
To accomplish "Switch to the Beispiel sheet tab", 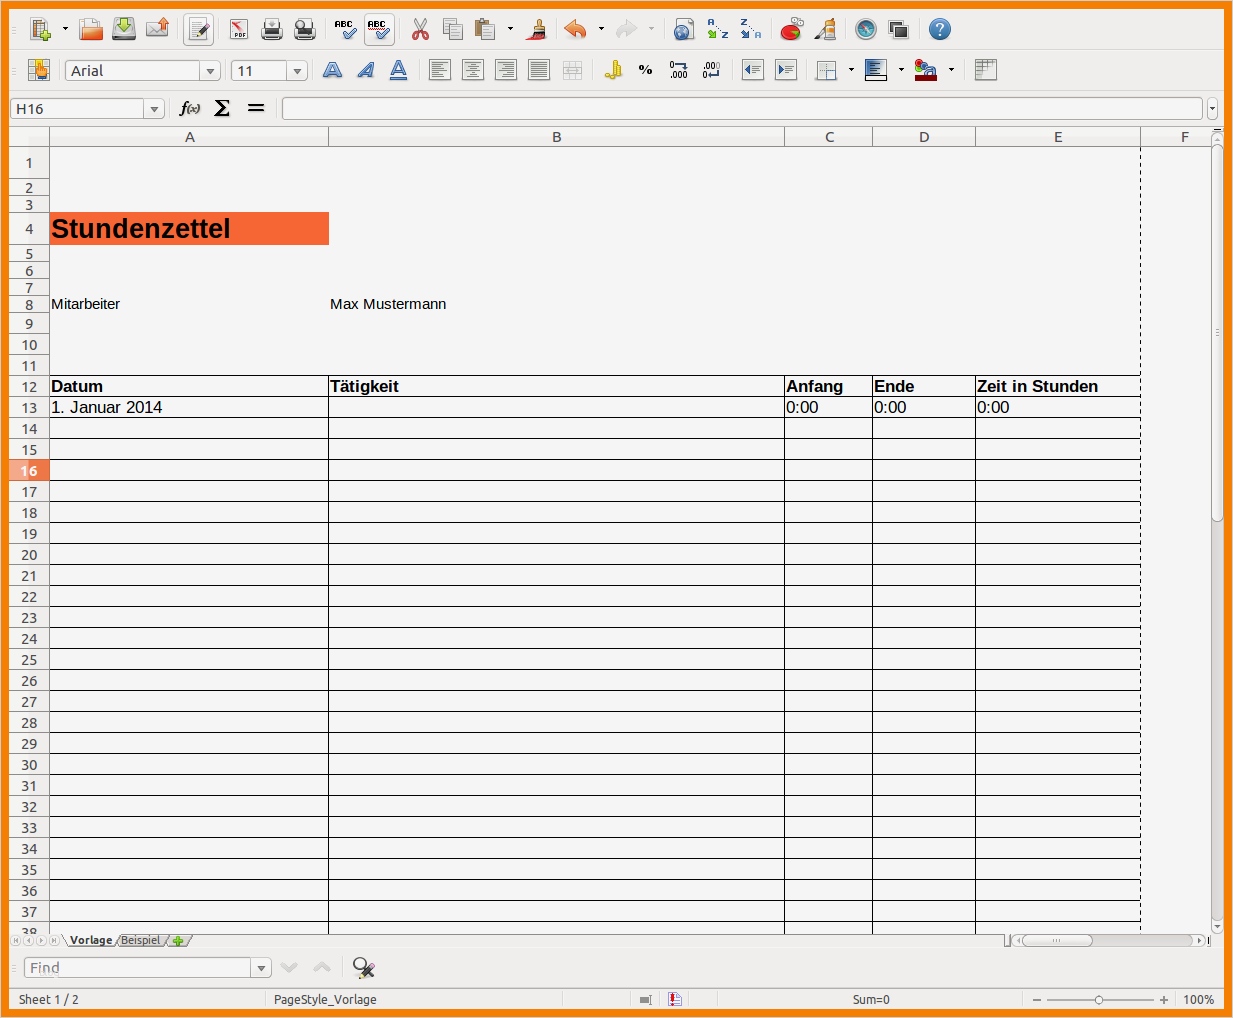I will 140,940.
